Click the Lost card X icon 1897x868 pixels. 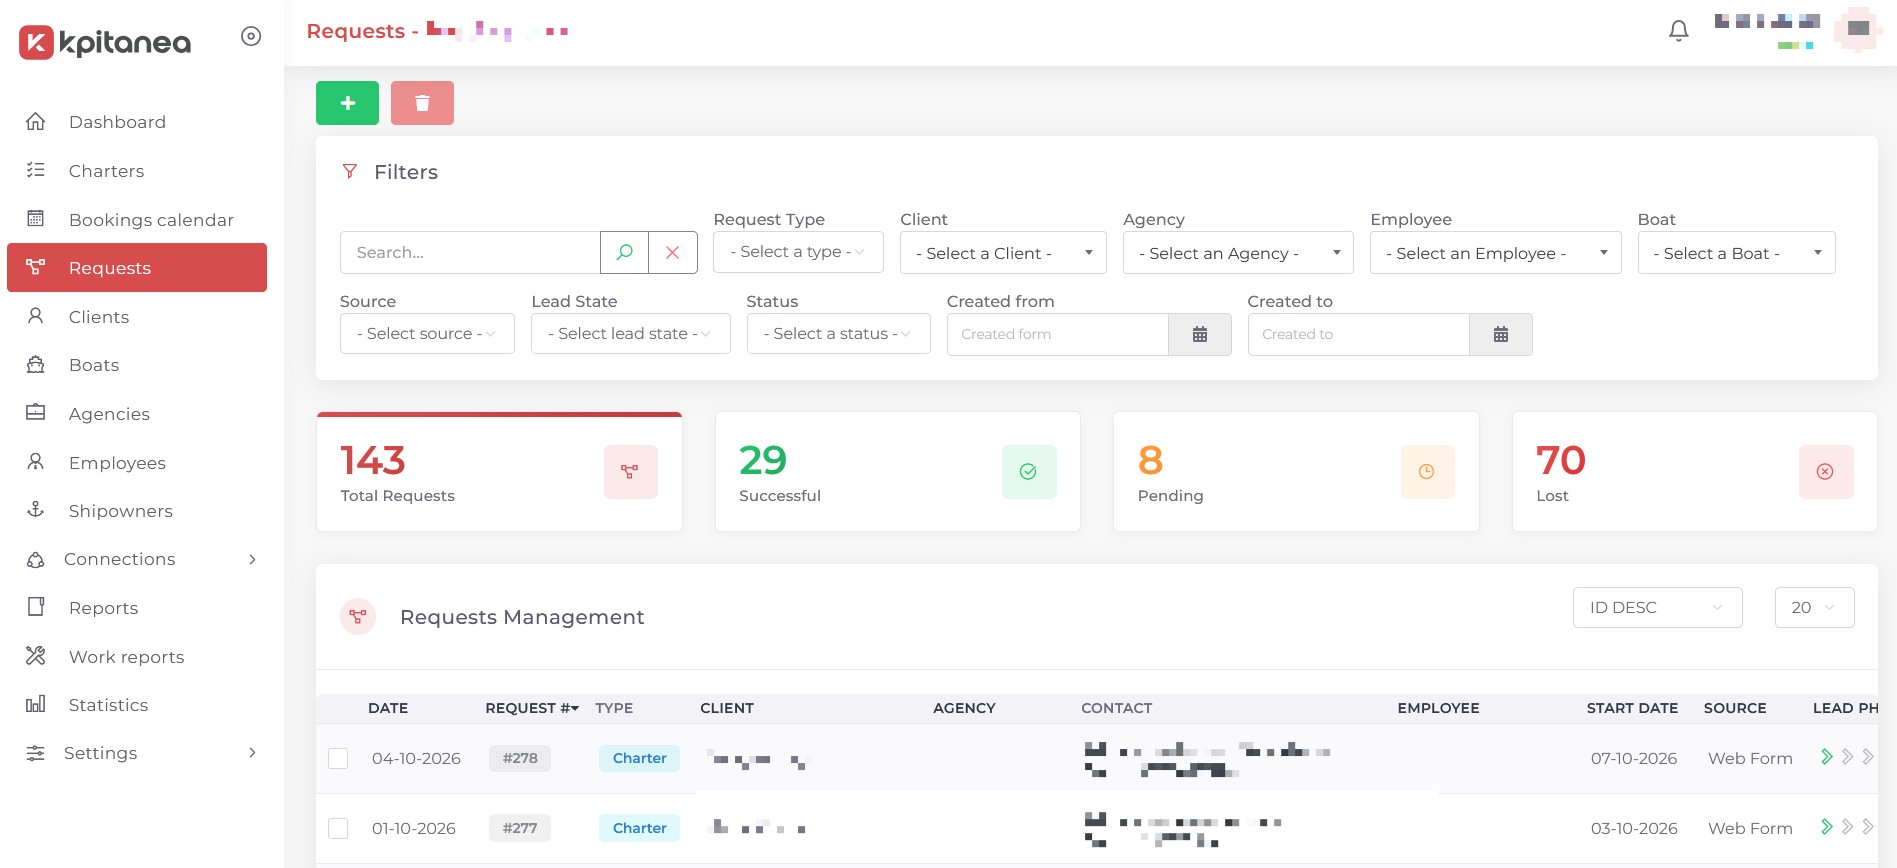(x=1825, y=472)
